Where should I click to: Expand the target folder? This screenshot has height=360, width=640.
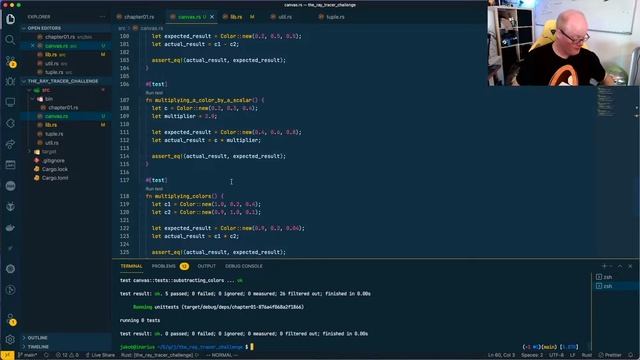29,151
